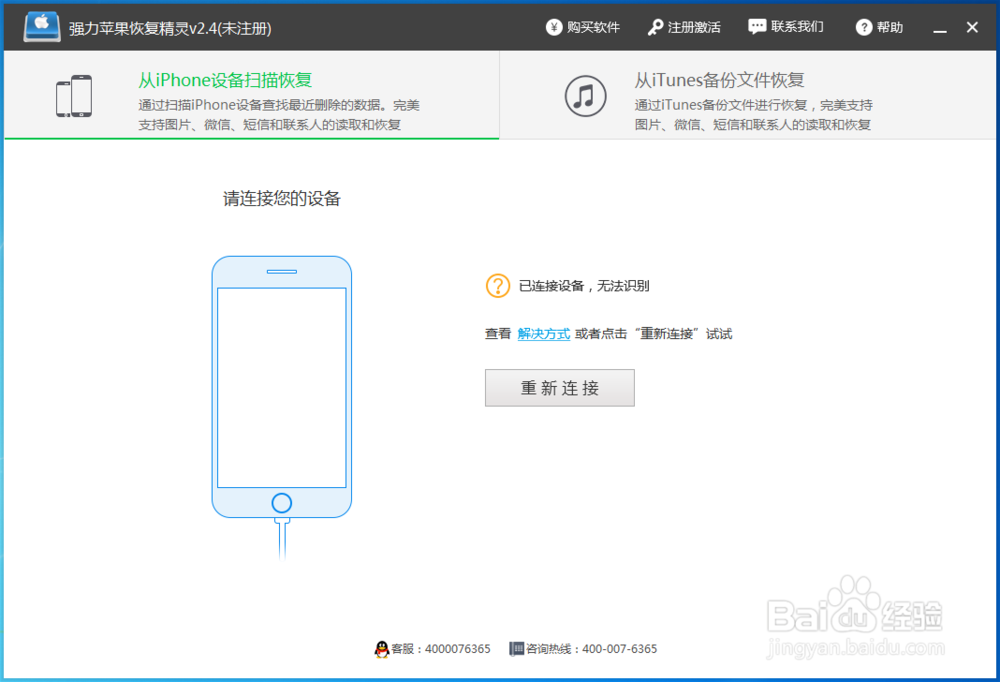Click the 重新连接 button
The width and height of the screenshot is (1000, 682).
pyautogui.click(x=559, y=388)
